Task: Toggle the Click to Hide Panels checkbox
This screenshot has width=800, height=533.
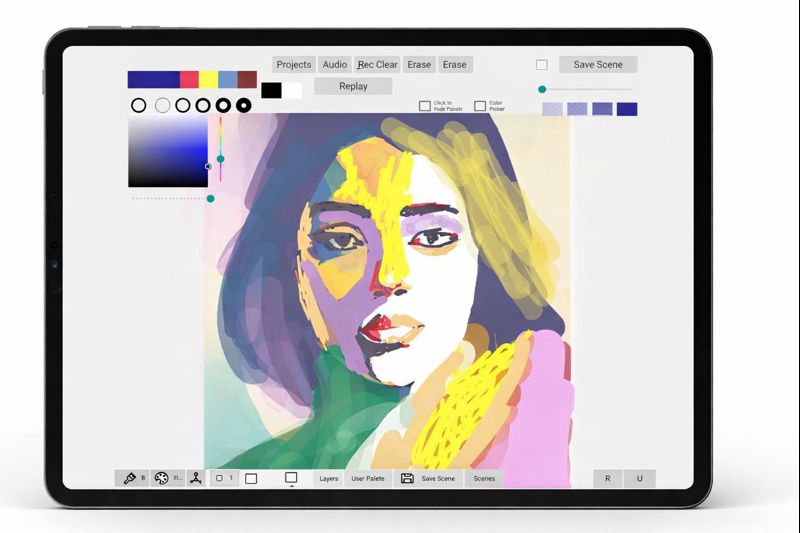Action: point(425,105)
